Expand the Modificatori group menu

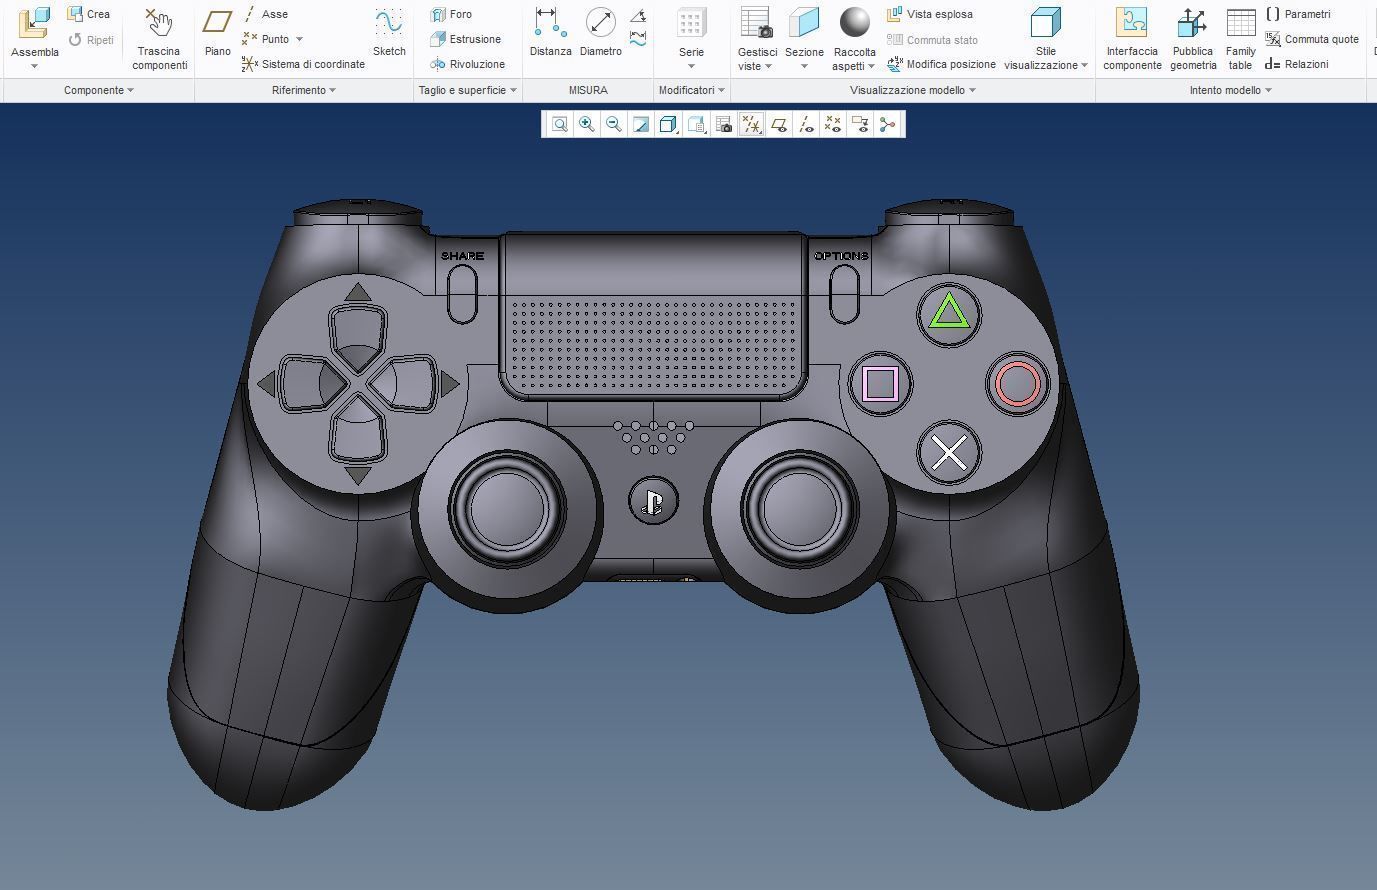point(691,90)
